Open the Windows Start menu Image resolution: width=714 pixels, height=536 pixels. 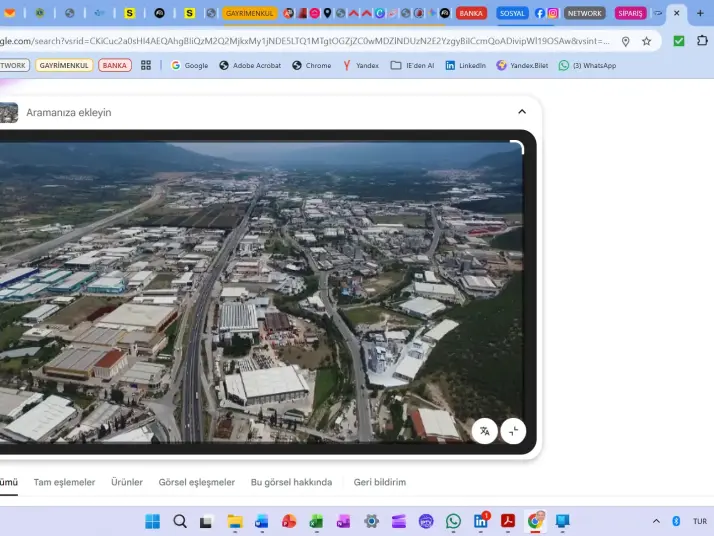pos(152,521)
